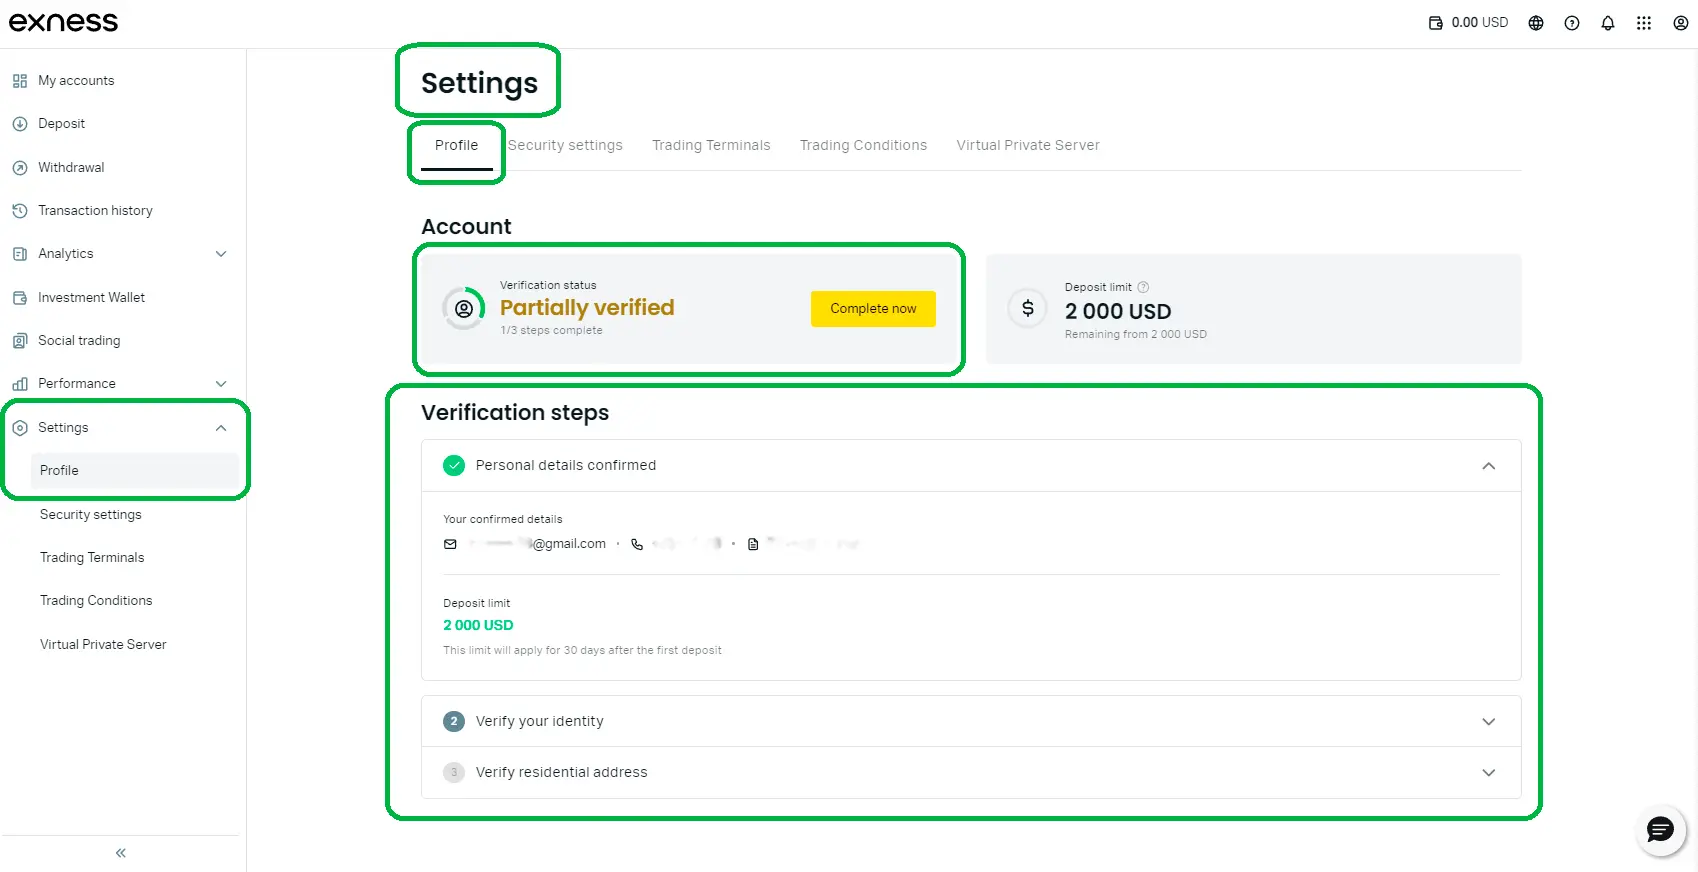Expand the Verify your identity step
Screen dimensions: 1698x872
[1488, 722]
